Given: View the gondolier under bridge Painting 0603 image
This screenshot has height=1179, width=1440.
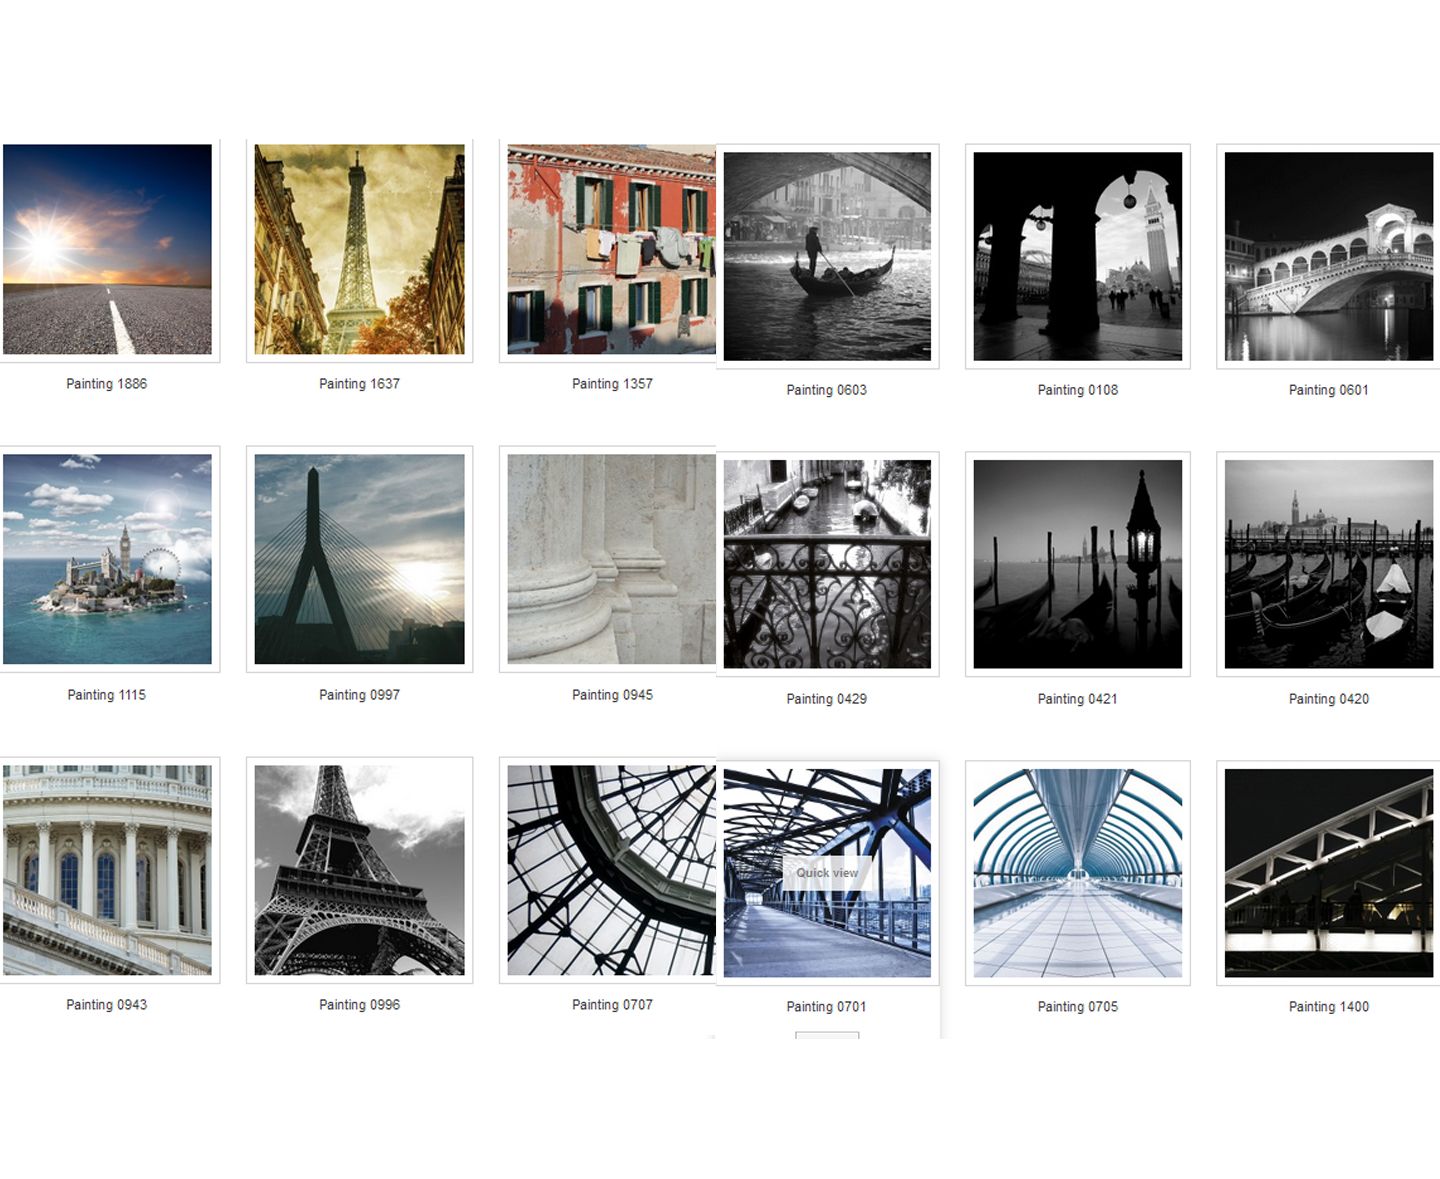Looking at the screenshot, I should pos(827,256).
